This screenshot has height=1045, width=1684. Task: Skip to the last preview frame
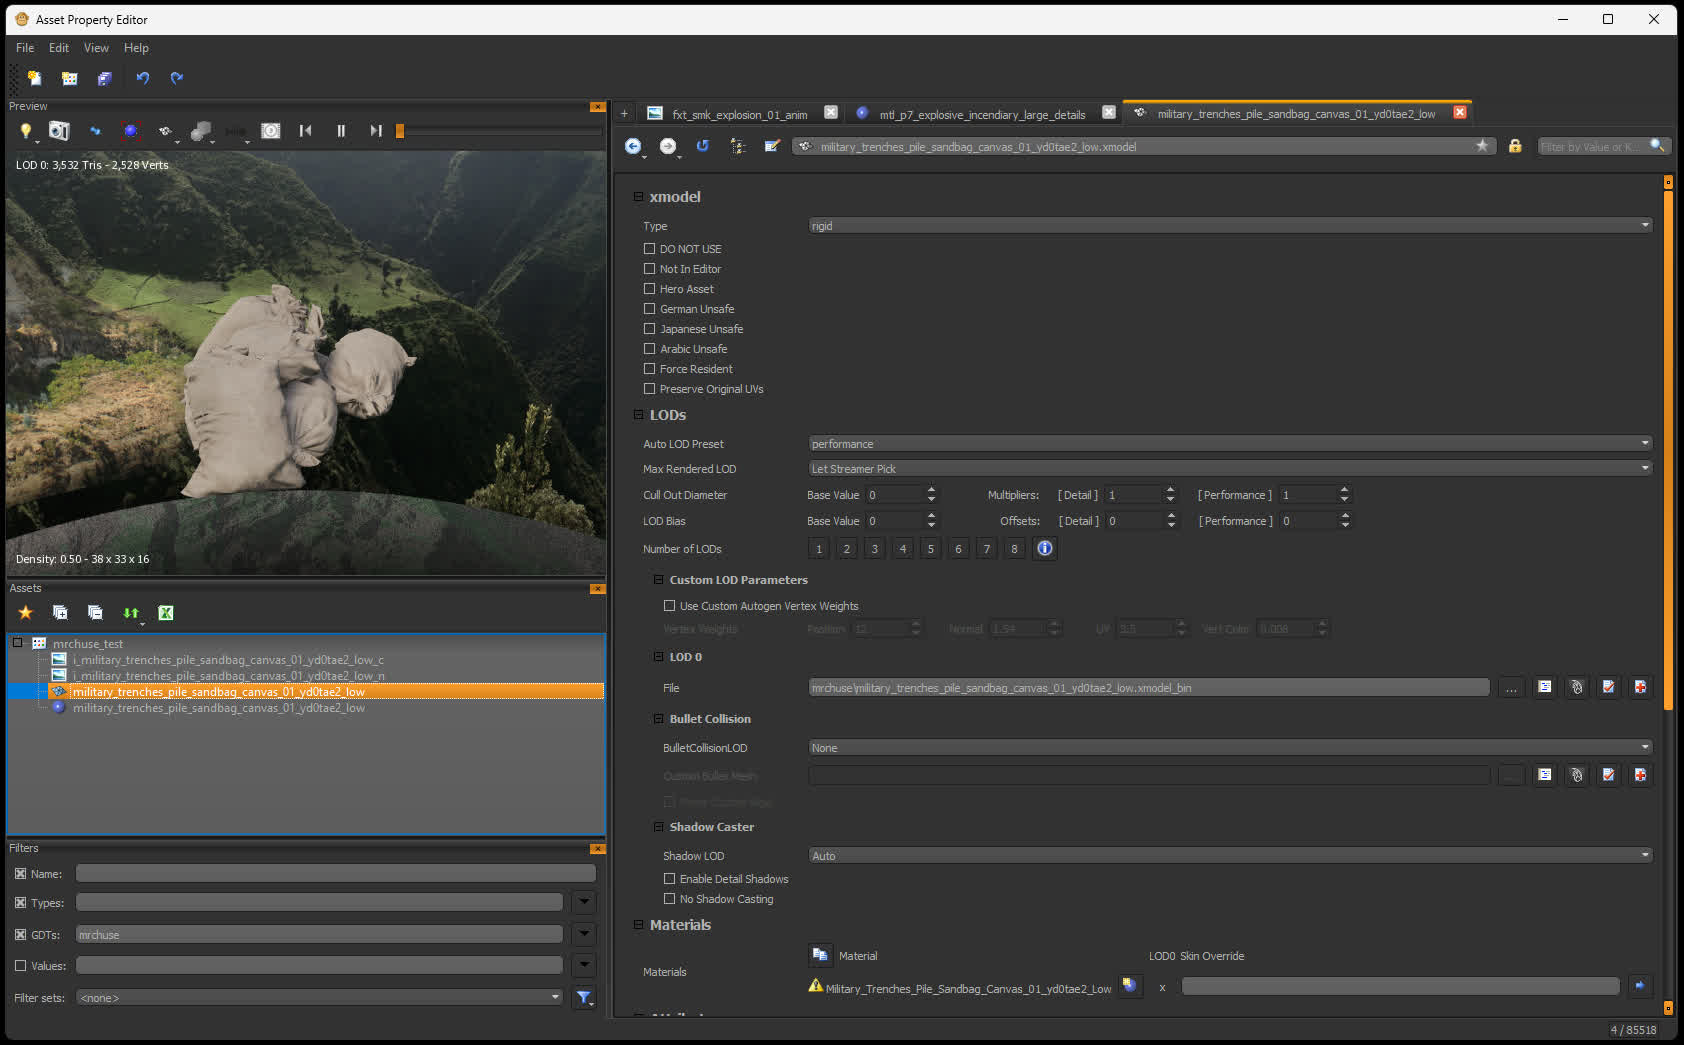tap(376, 131)
